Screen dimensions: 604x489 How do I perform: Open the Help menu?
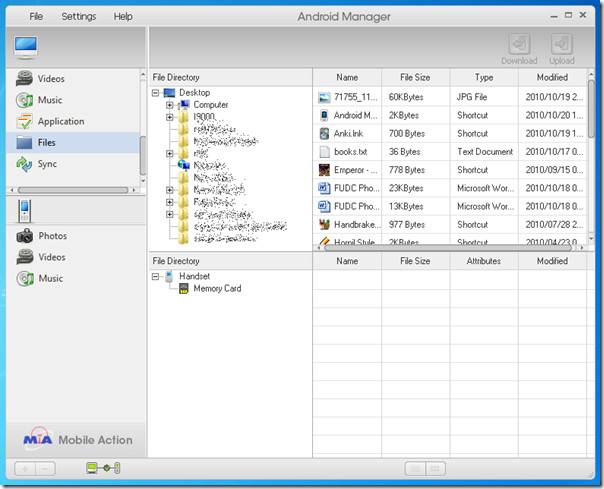[x=123, y=17]
